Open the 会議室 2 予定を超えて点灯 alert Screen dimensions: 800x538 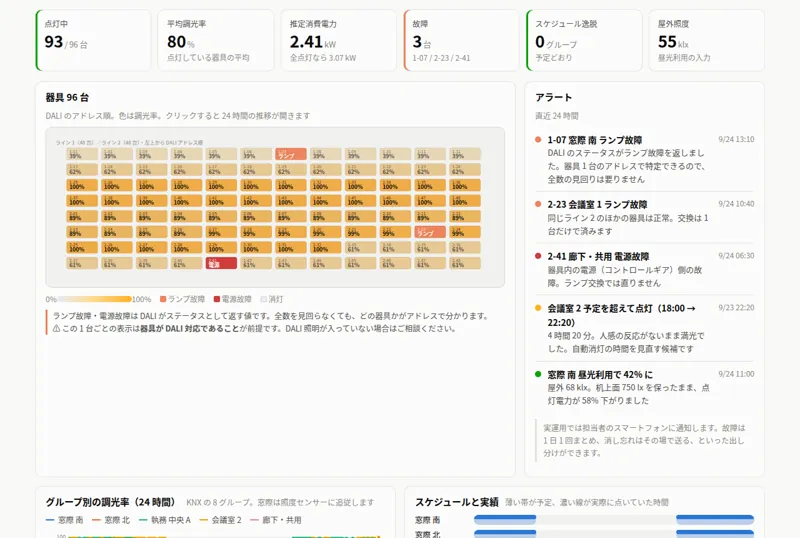pyautogui.click(x=644, y=328)
